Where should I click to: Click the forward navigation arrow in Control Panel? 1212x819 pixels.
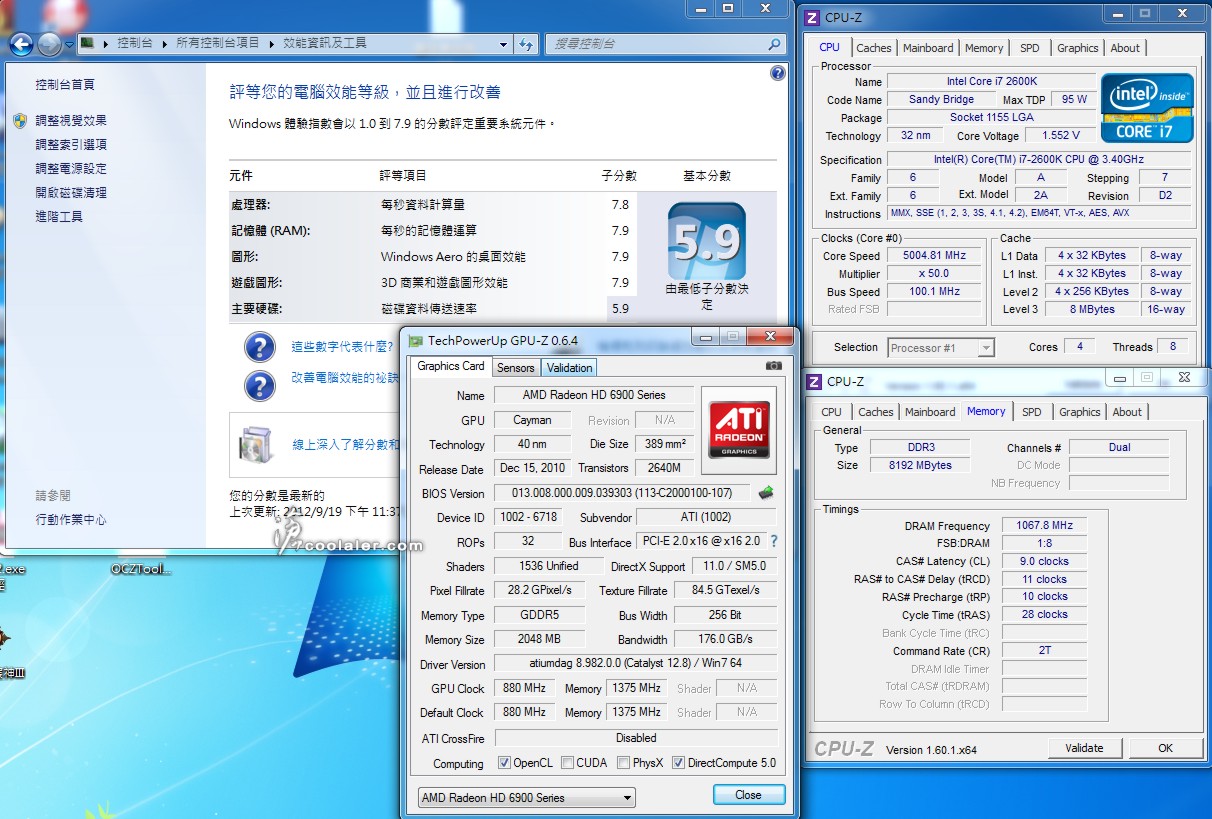pos(49,44)
